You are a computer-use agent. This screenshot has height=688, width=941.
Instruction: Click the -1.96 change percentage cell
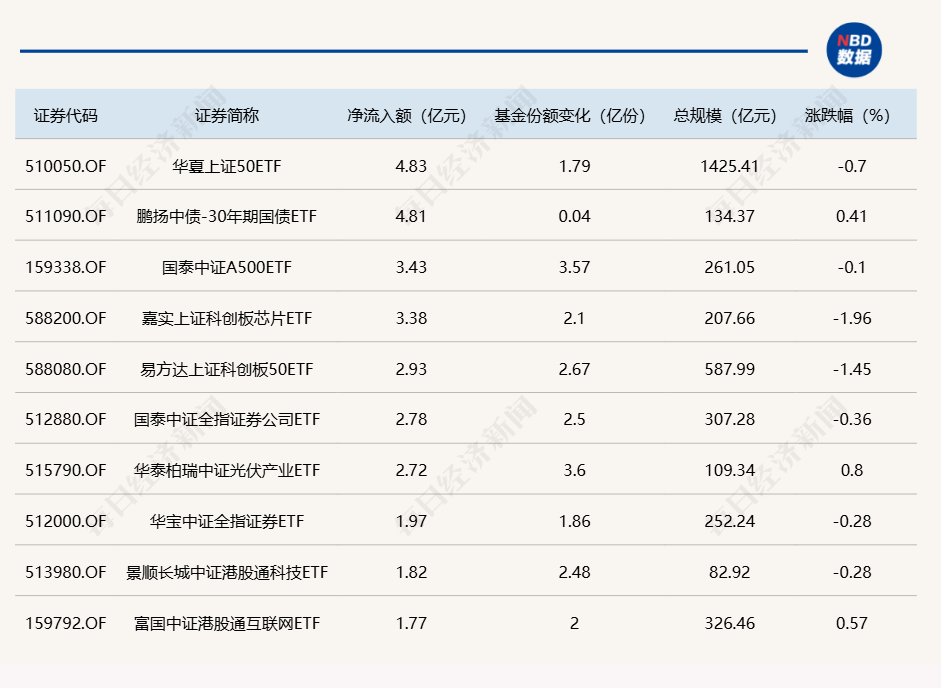[853, 319]
